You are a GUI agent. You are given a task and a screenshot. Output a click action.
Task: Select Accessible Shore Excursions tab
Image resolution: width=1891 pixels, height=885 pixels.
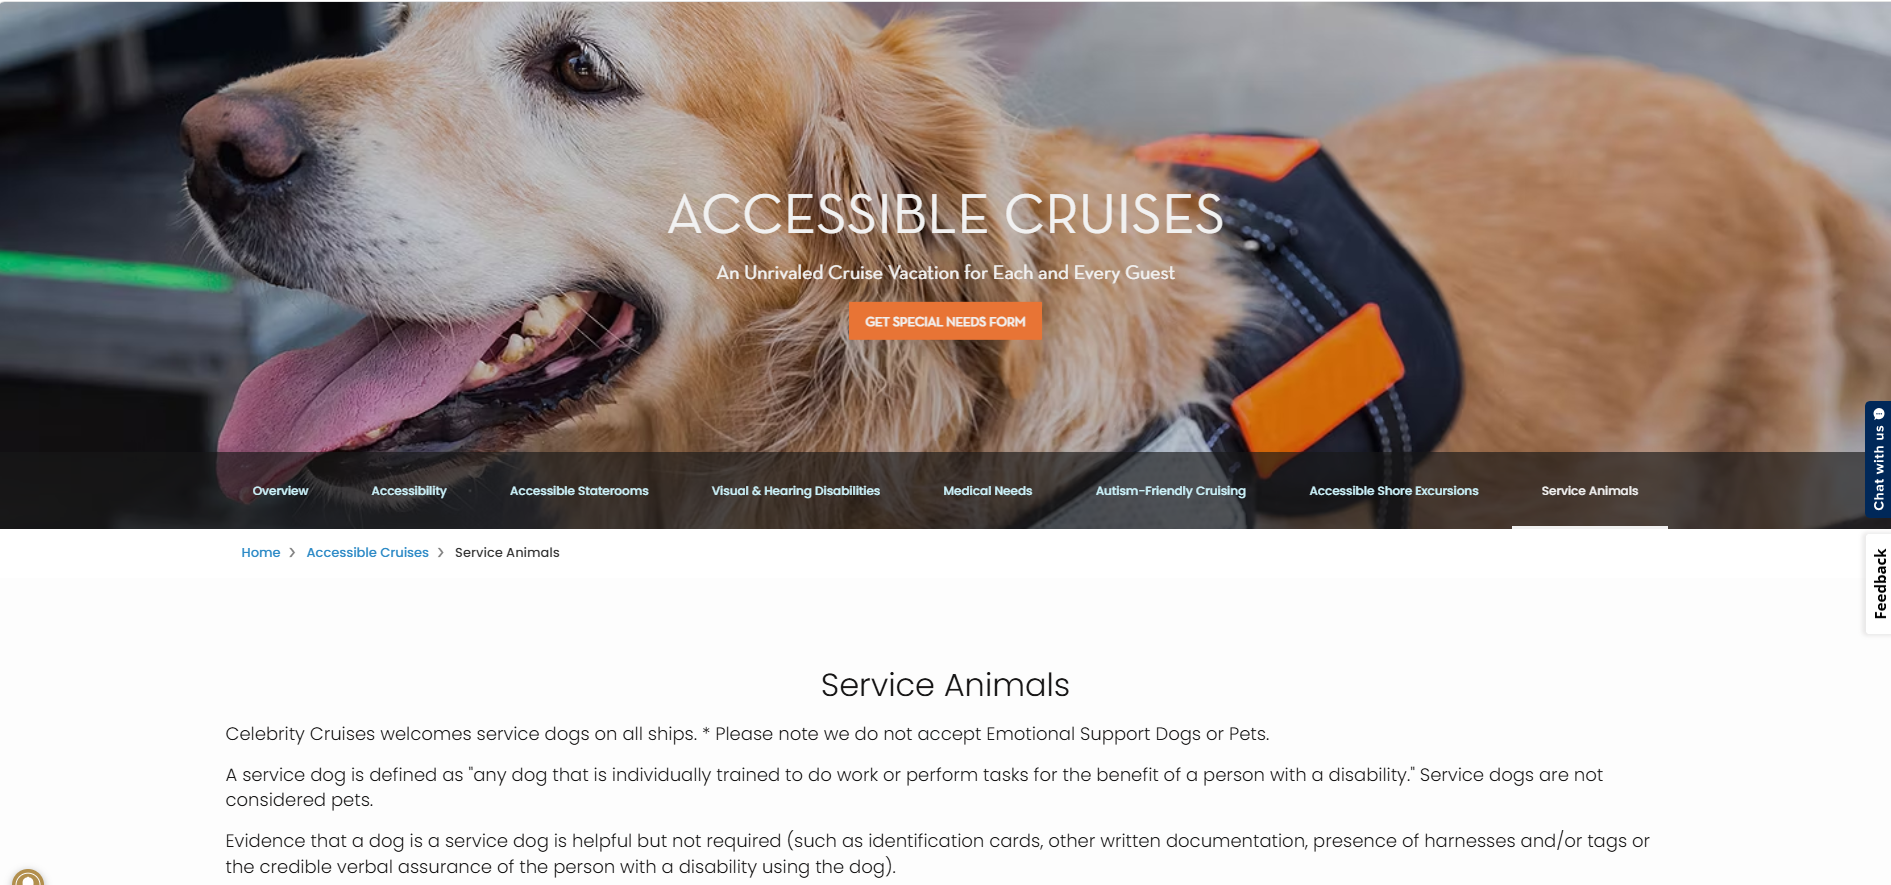[x=1394, y=491]
